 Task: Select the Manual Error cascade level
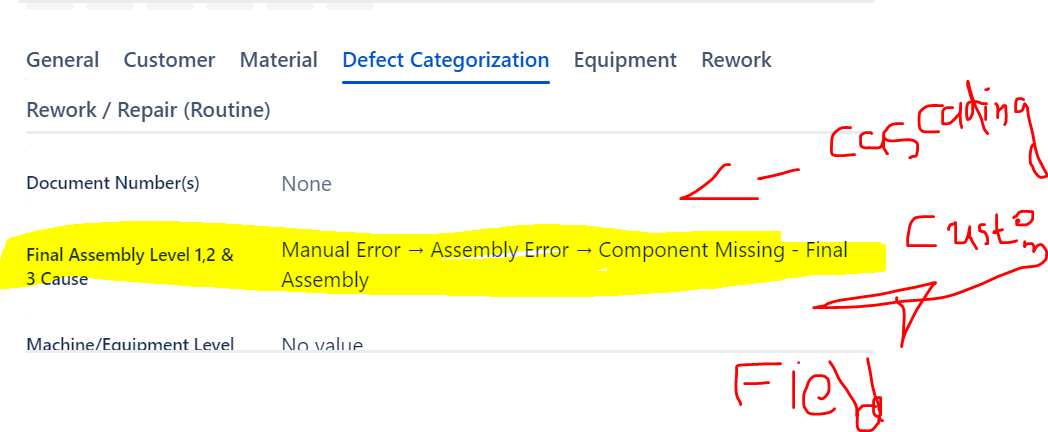(x=341, y=250)
